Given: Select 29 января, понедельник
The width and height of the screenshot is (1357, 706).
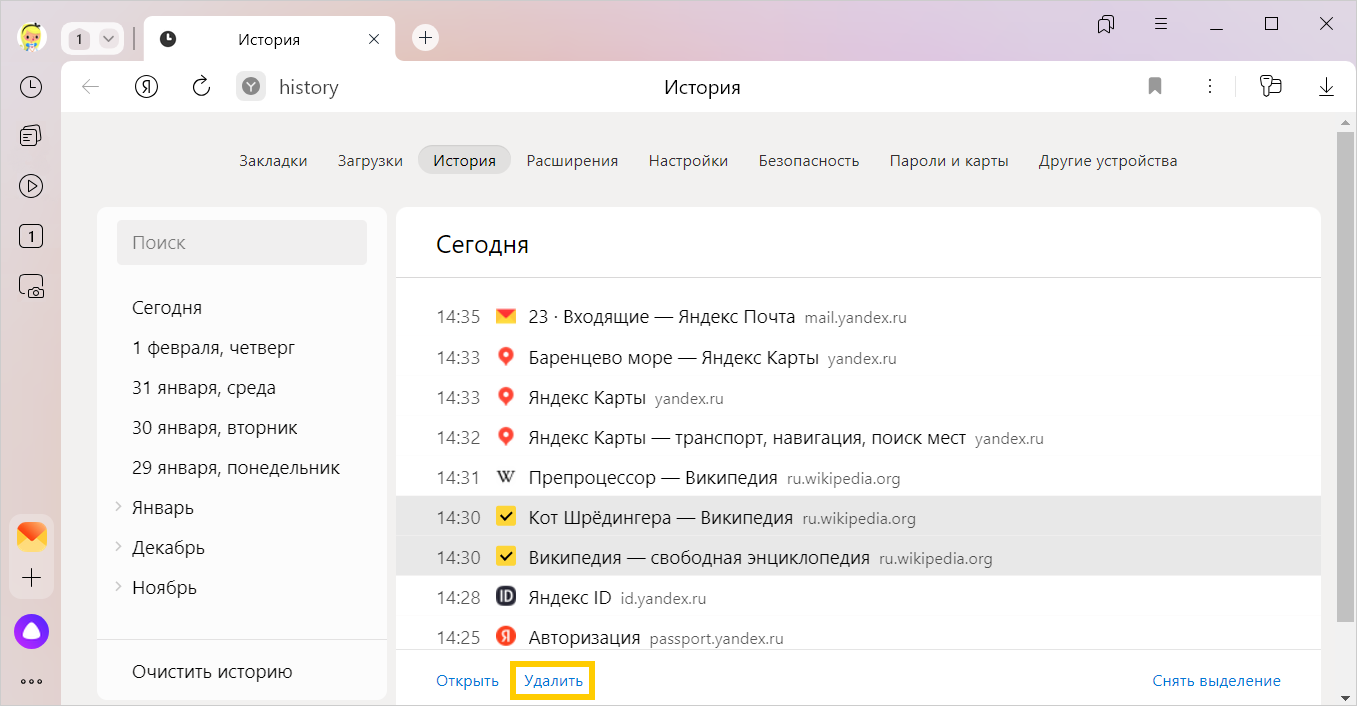Looking at the screenshot, I should (236, 467).
